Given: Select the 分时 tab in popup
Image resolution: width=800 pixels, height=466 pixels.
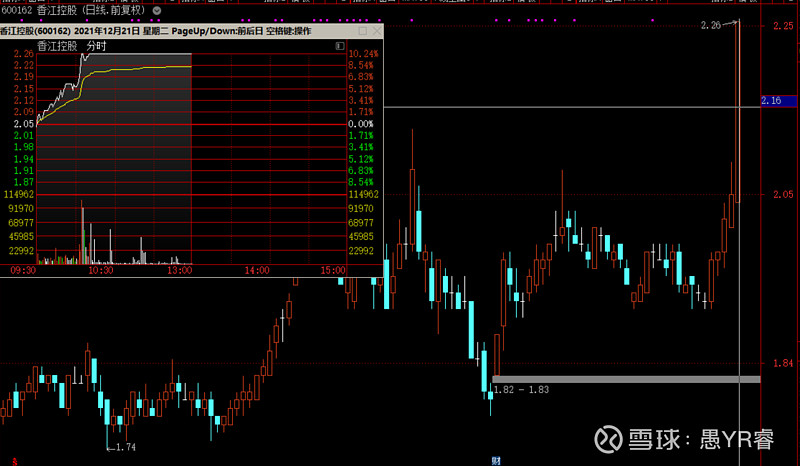Looking at the screenshot, I should point(95,45).
